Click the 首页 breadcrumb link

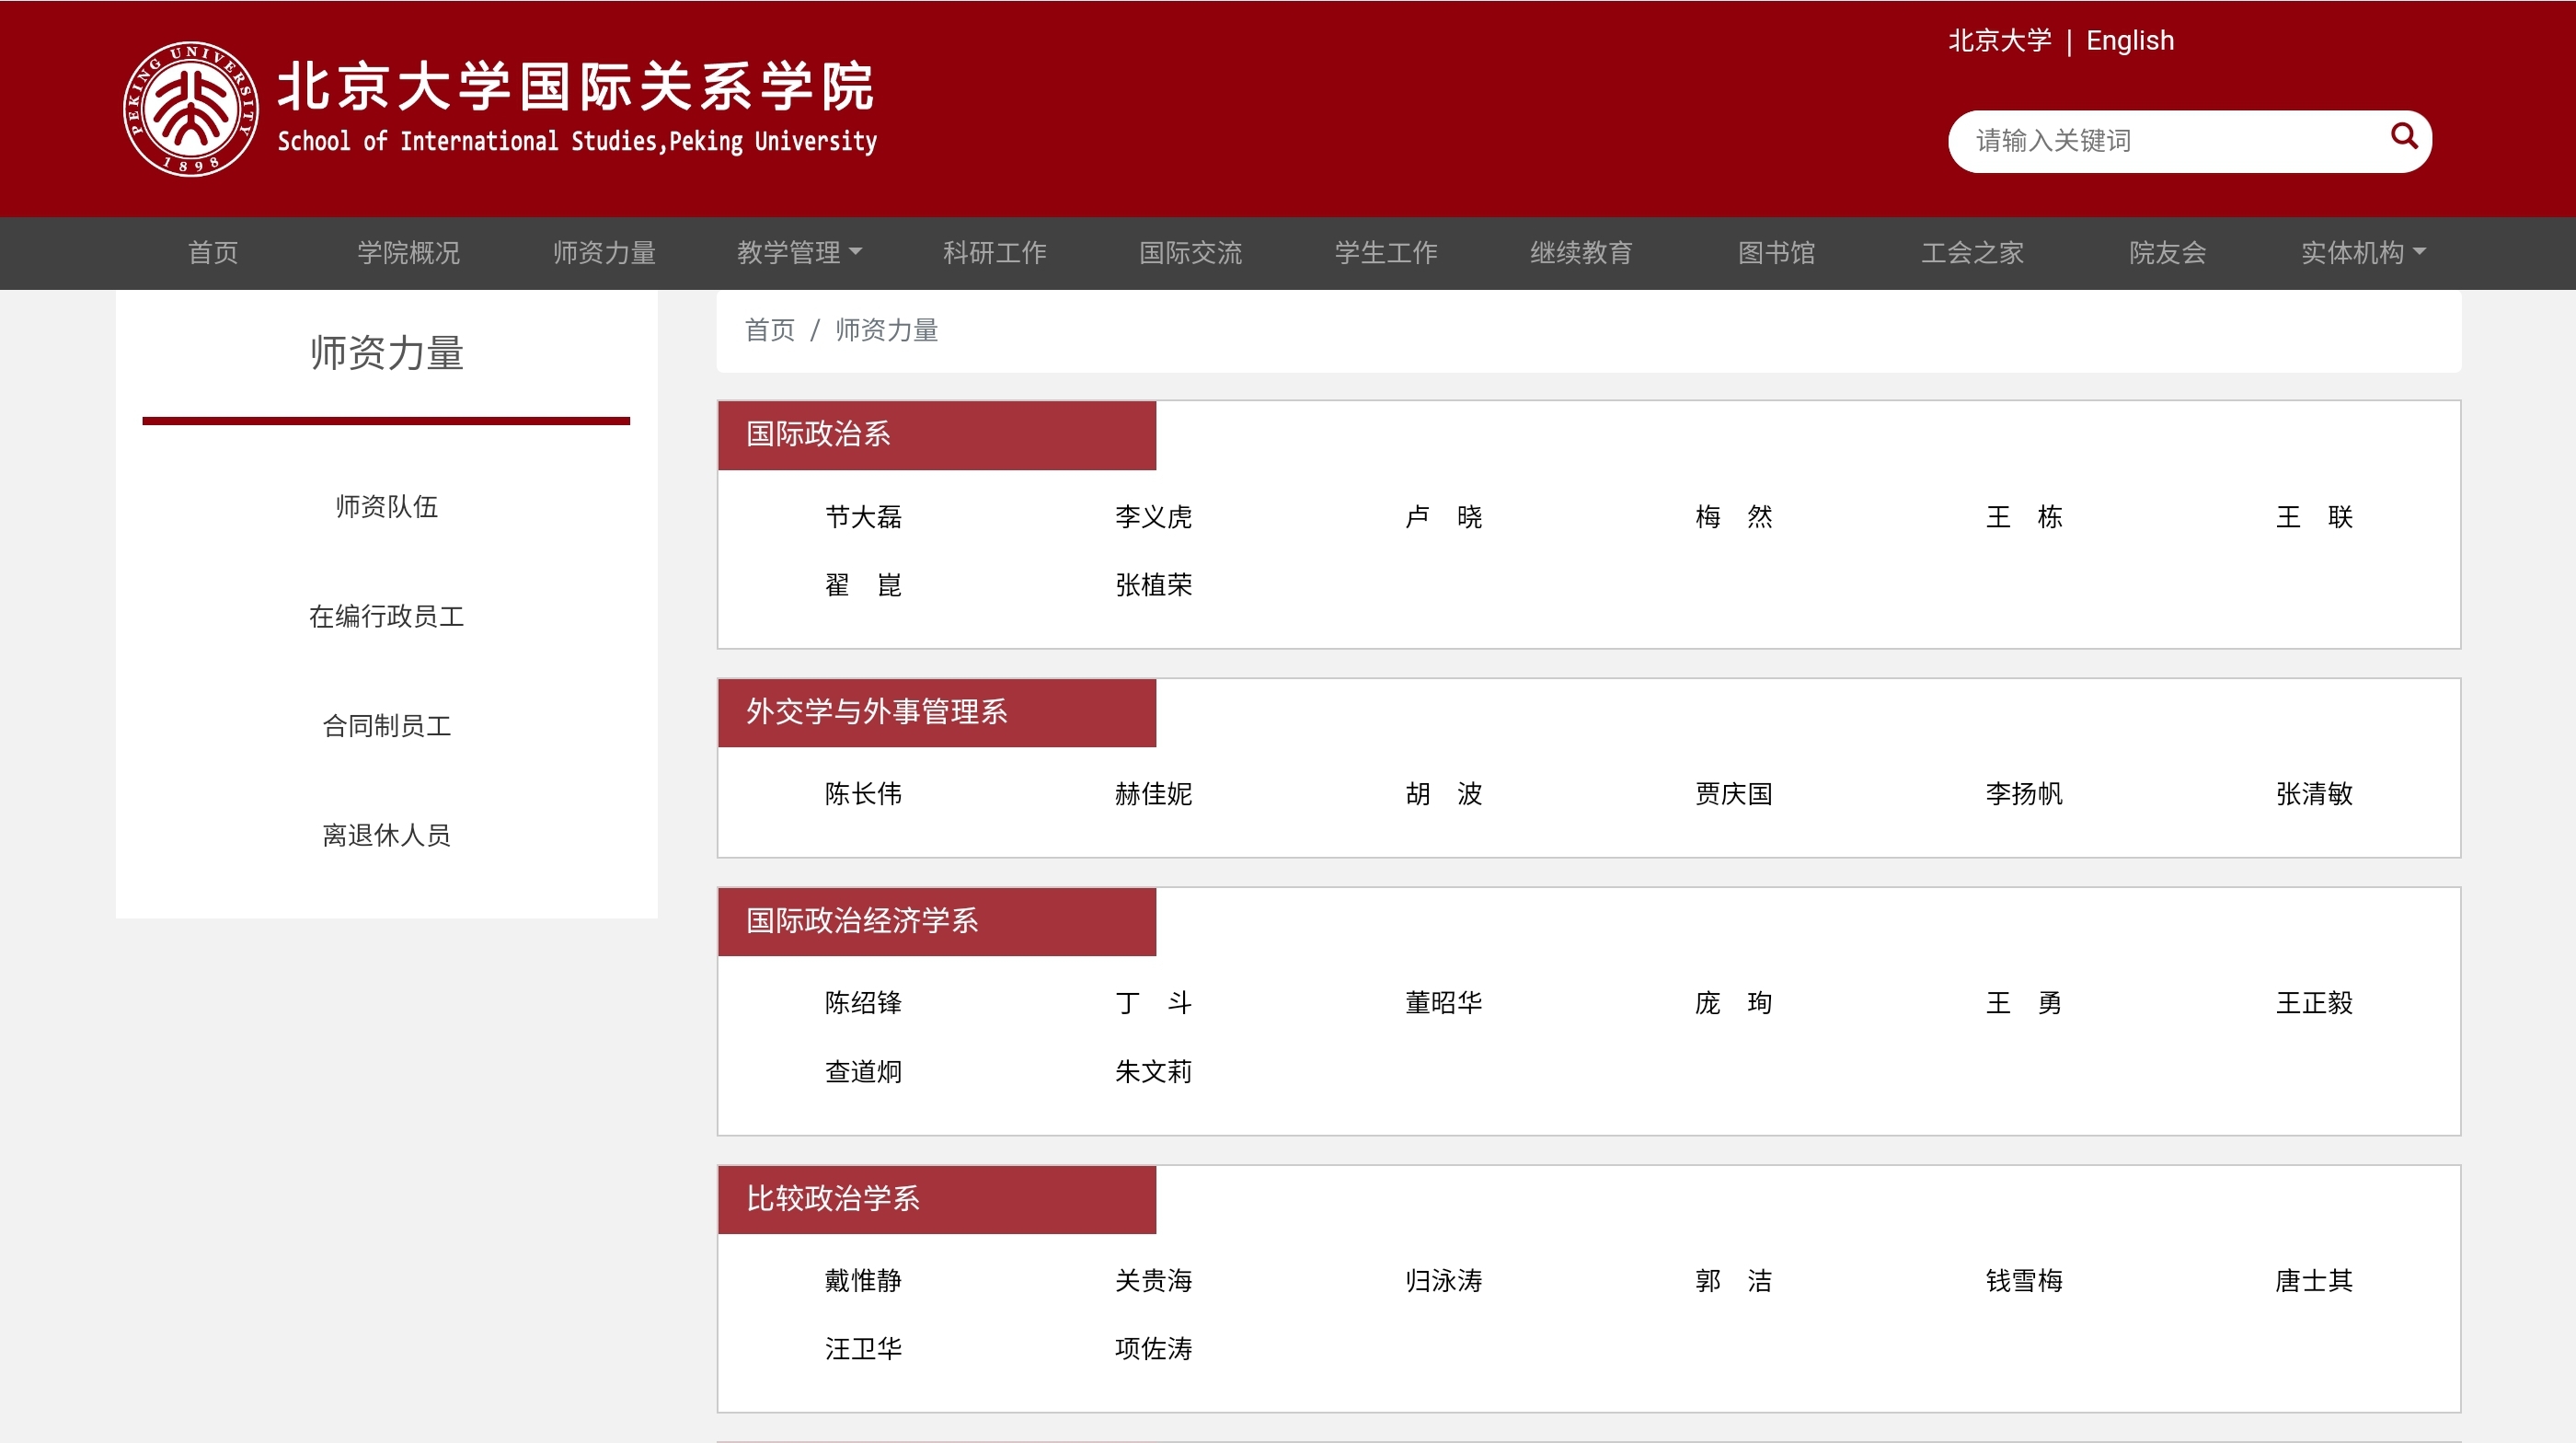tap(769, 330)
